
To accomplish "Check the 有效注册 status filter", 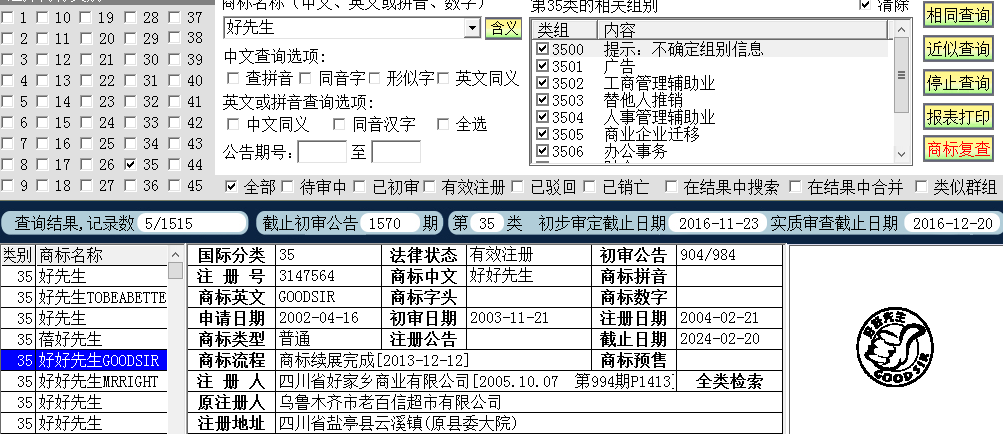I will [x=429, y=186].
